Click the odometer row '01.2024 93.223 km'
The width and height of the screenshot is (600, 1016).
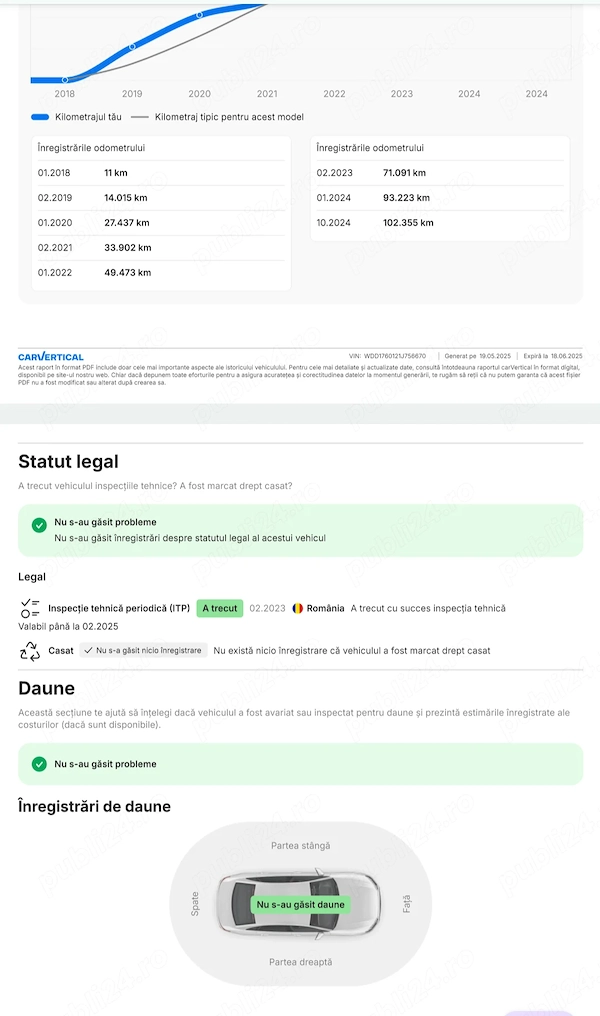point(440,198)
